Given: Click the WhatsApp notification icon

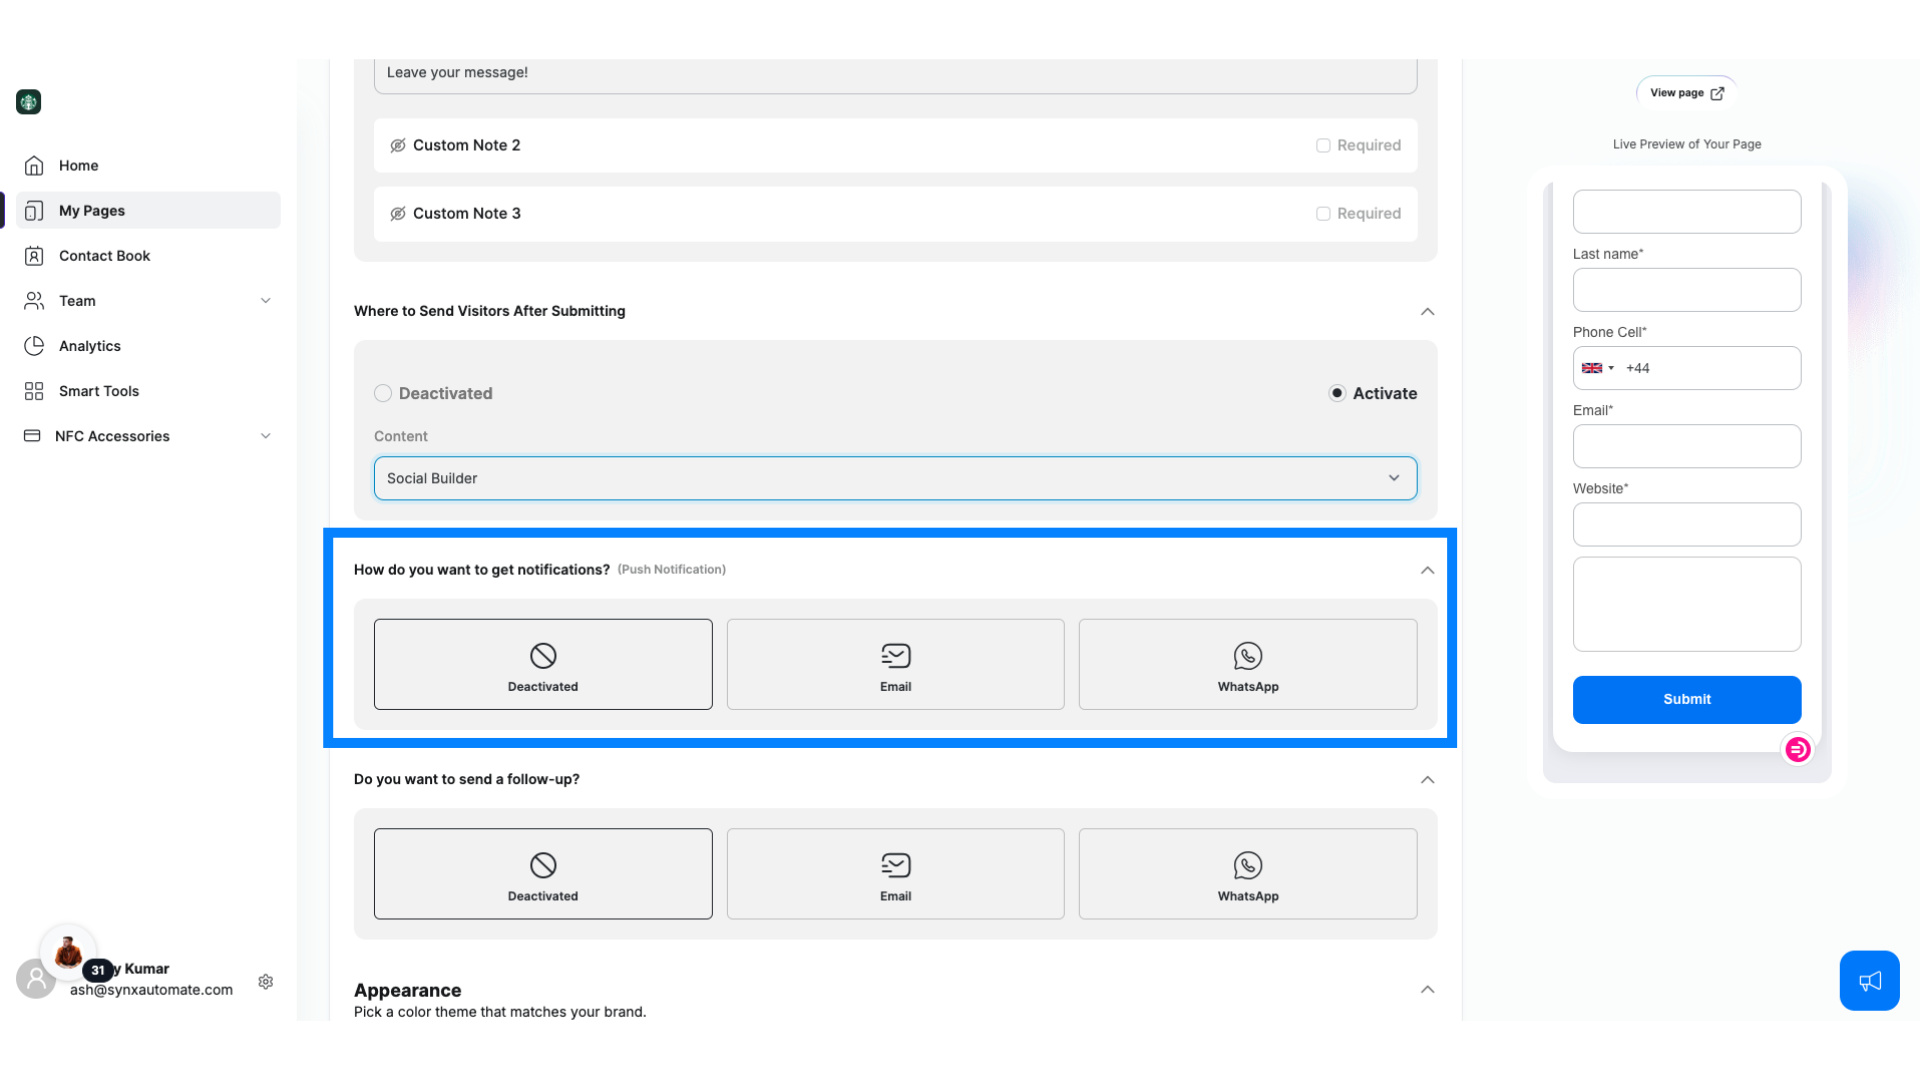Looking at the screenshot, I should coord(1247,655).
